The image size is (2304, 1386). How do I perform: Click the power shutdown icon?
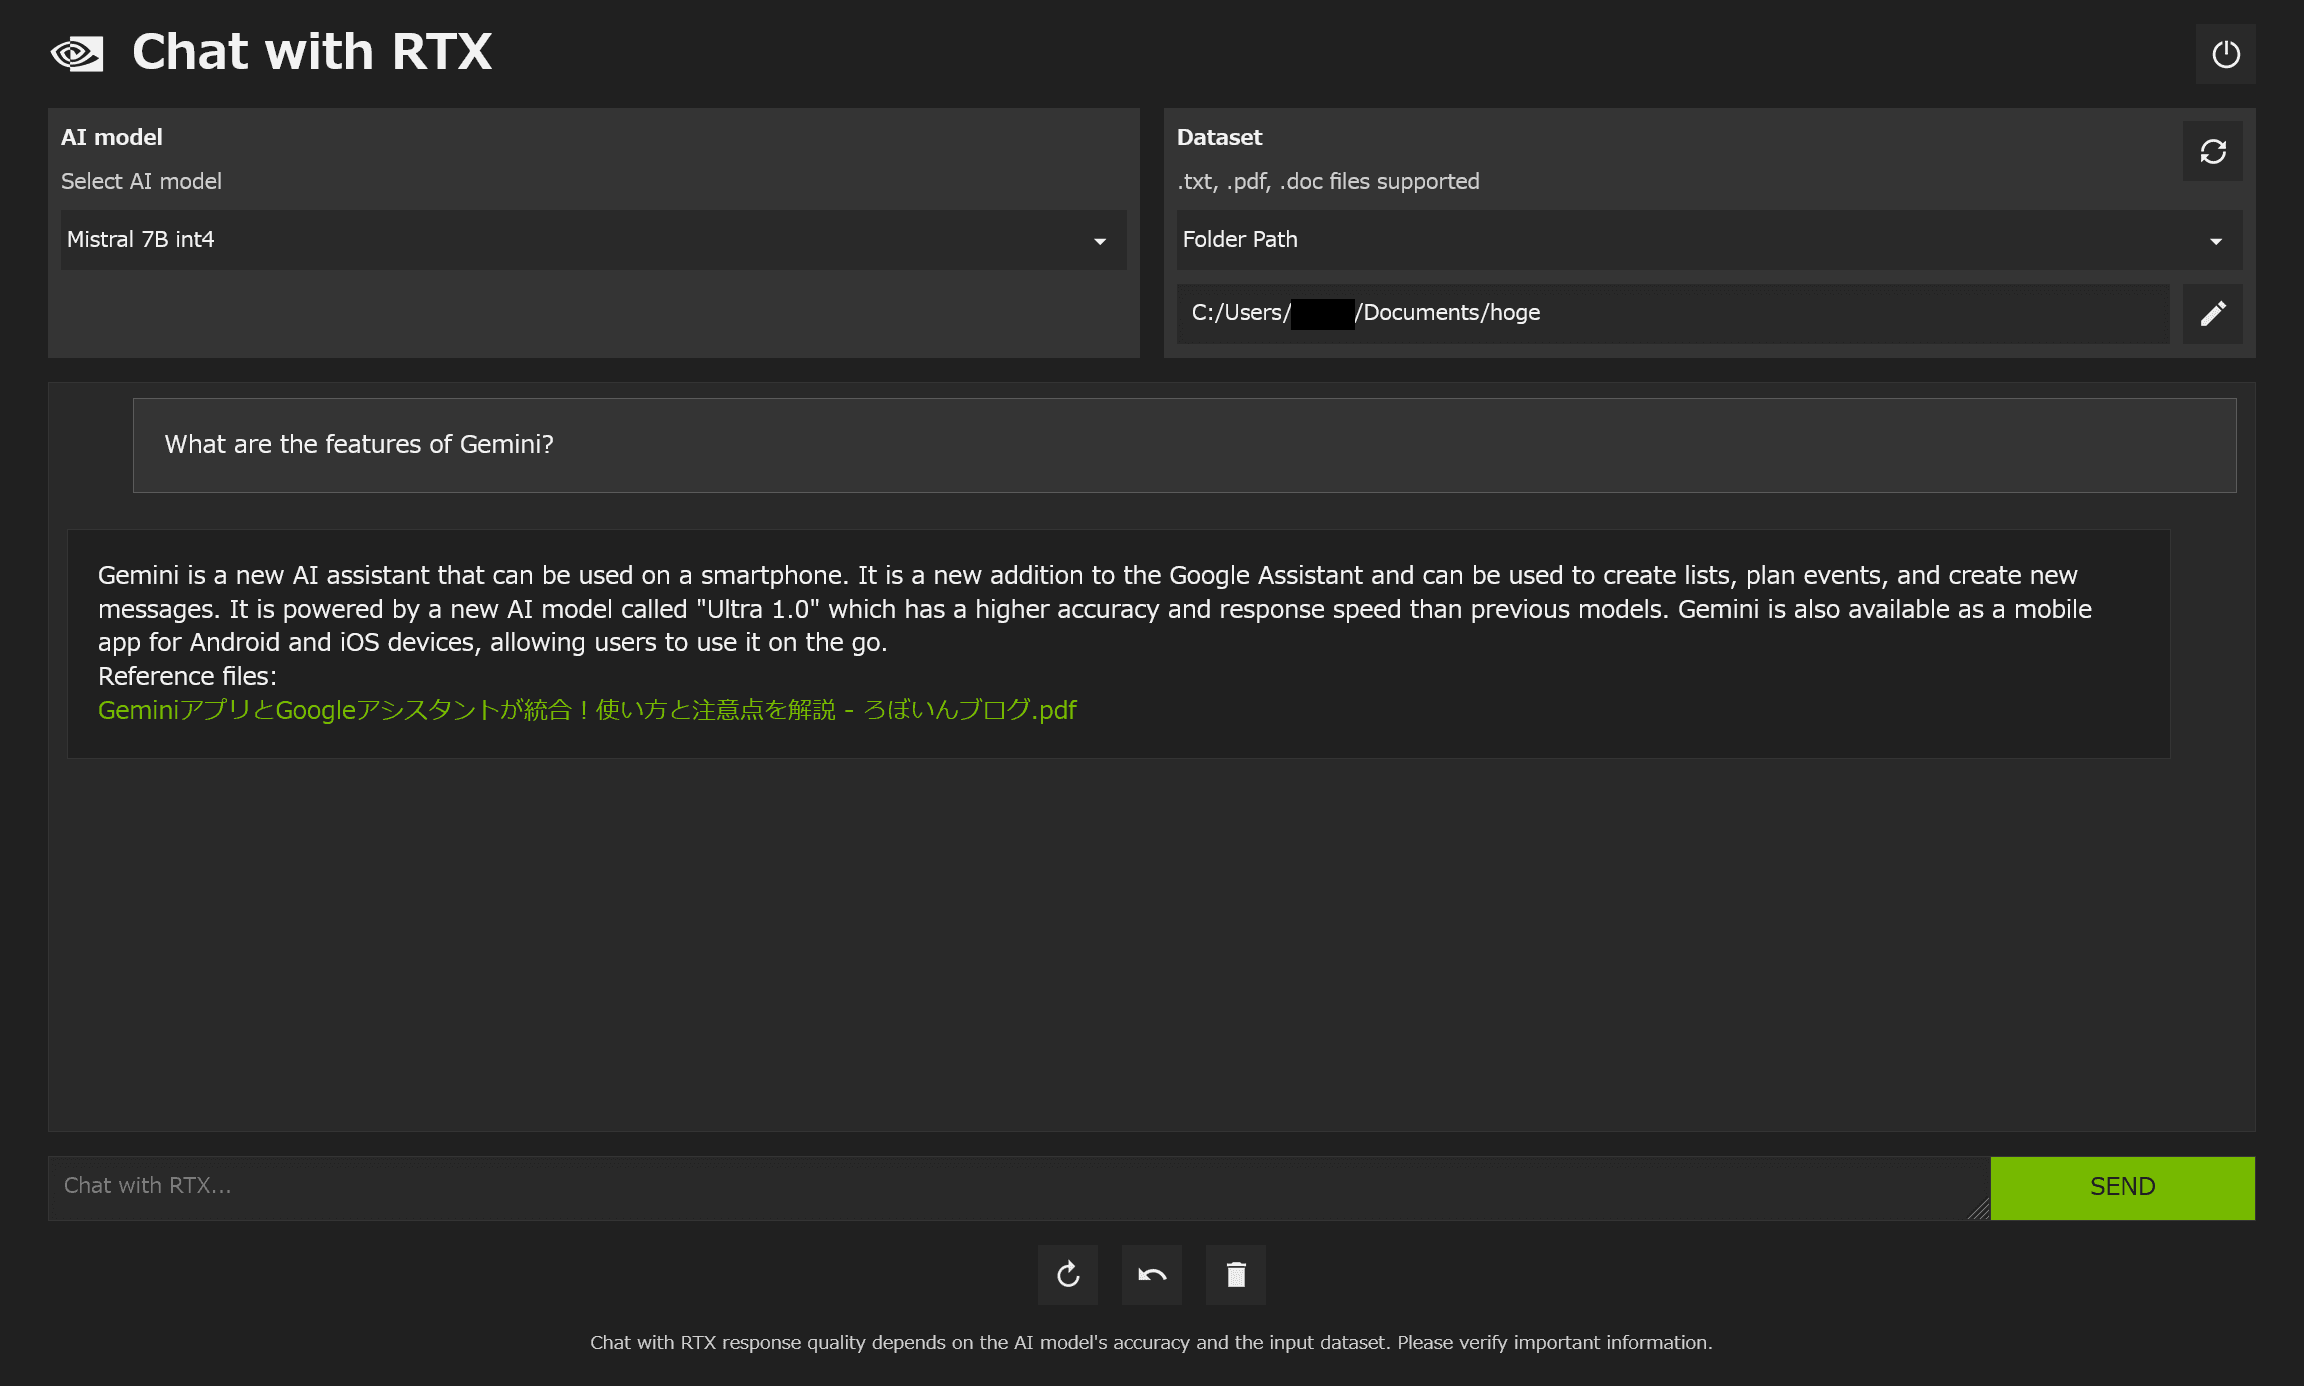[x=2225, y=54]
